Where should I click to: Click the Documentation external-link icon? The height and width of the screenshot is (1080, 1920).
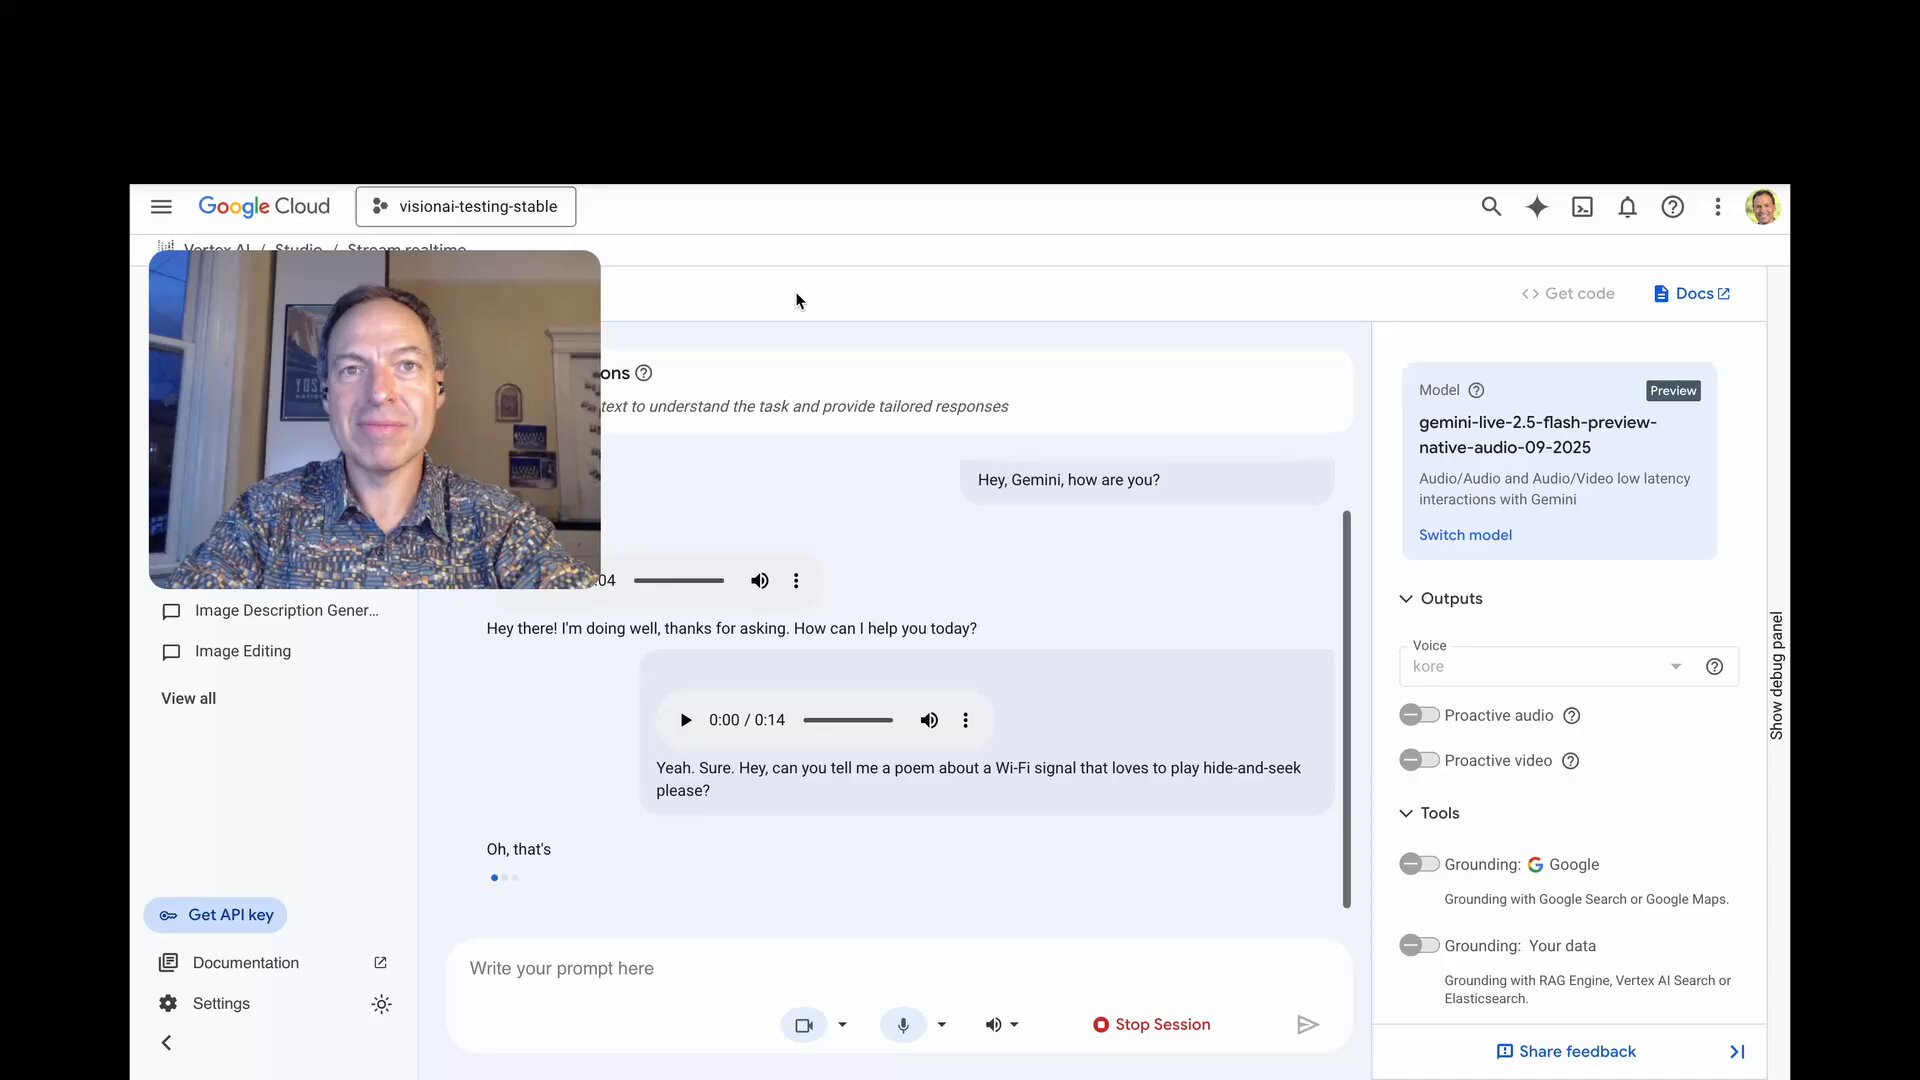[x=380, y=963]
